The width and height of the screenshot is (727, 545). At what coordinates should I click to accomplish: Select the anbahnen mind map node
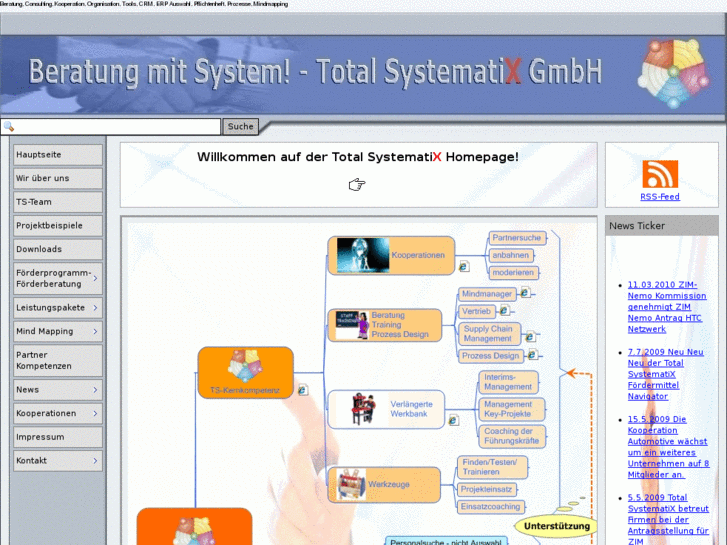(x=511, y=255)
